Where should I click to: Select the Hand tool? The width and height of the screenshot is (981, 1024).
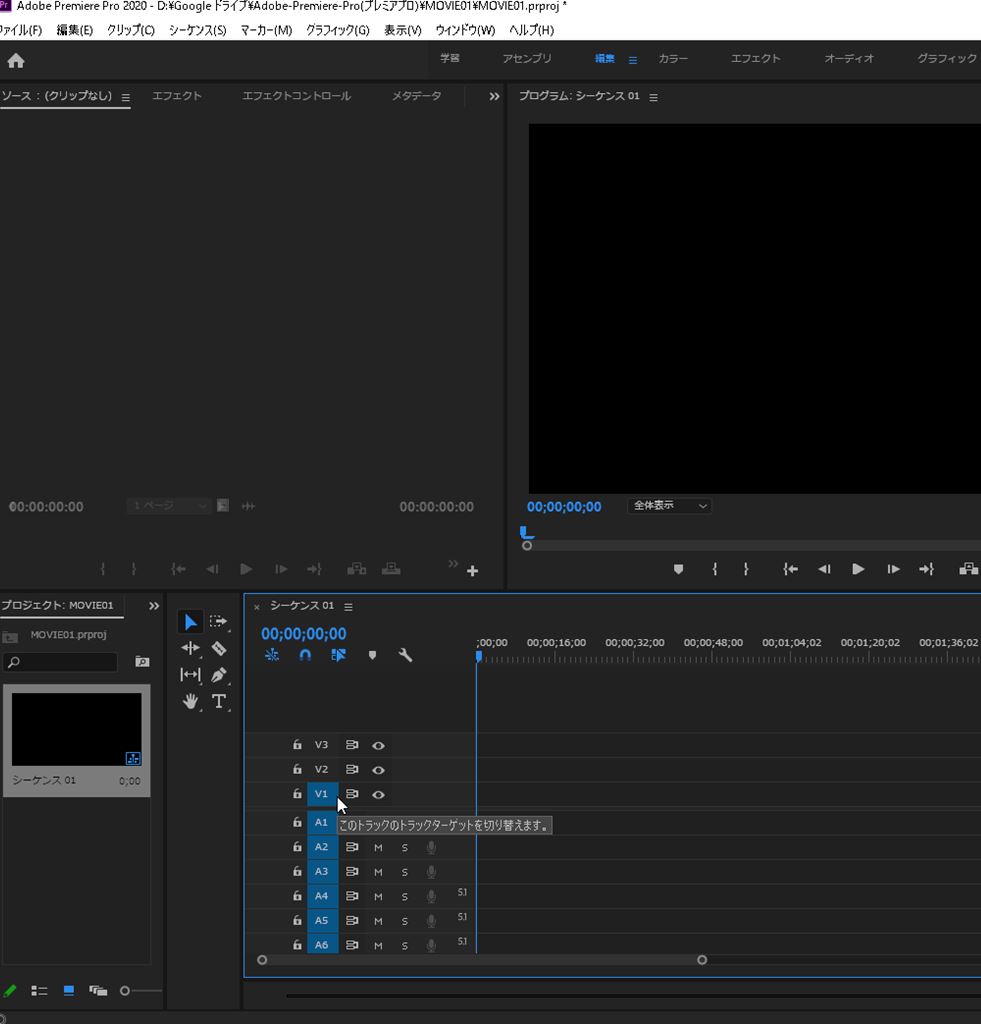click(x=190, y=701)
